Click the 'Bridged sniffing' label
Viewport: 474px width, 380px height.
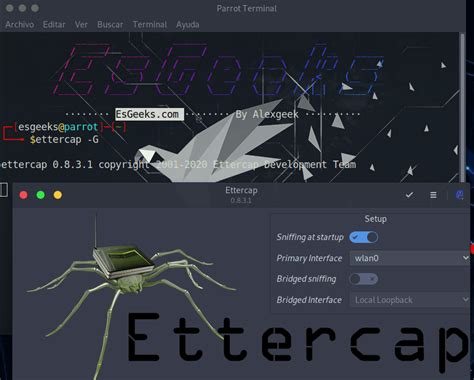click(x=306, y=279)
